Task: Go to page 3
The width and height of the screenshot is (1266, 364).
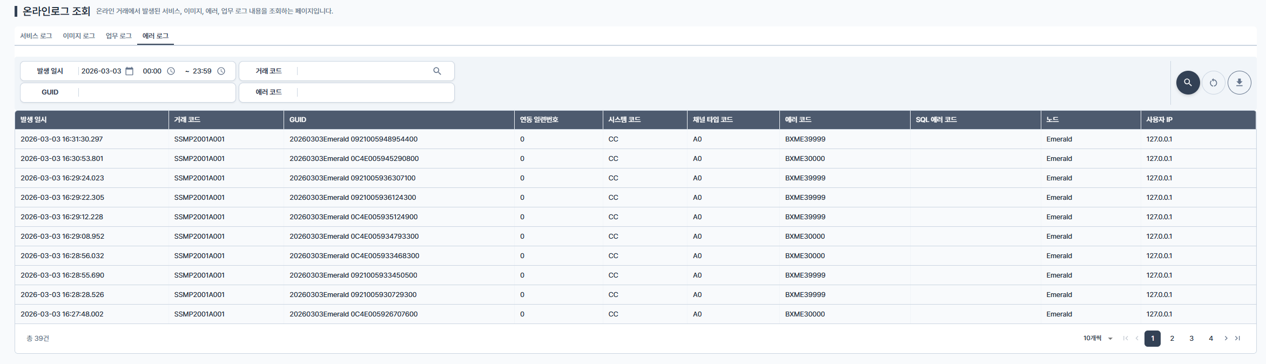Action: (x=1191, y=339)
